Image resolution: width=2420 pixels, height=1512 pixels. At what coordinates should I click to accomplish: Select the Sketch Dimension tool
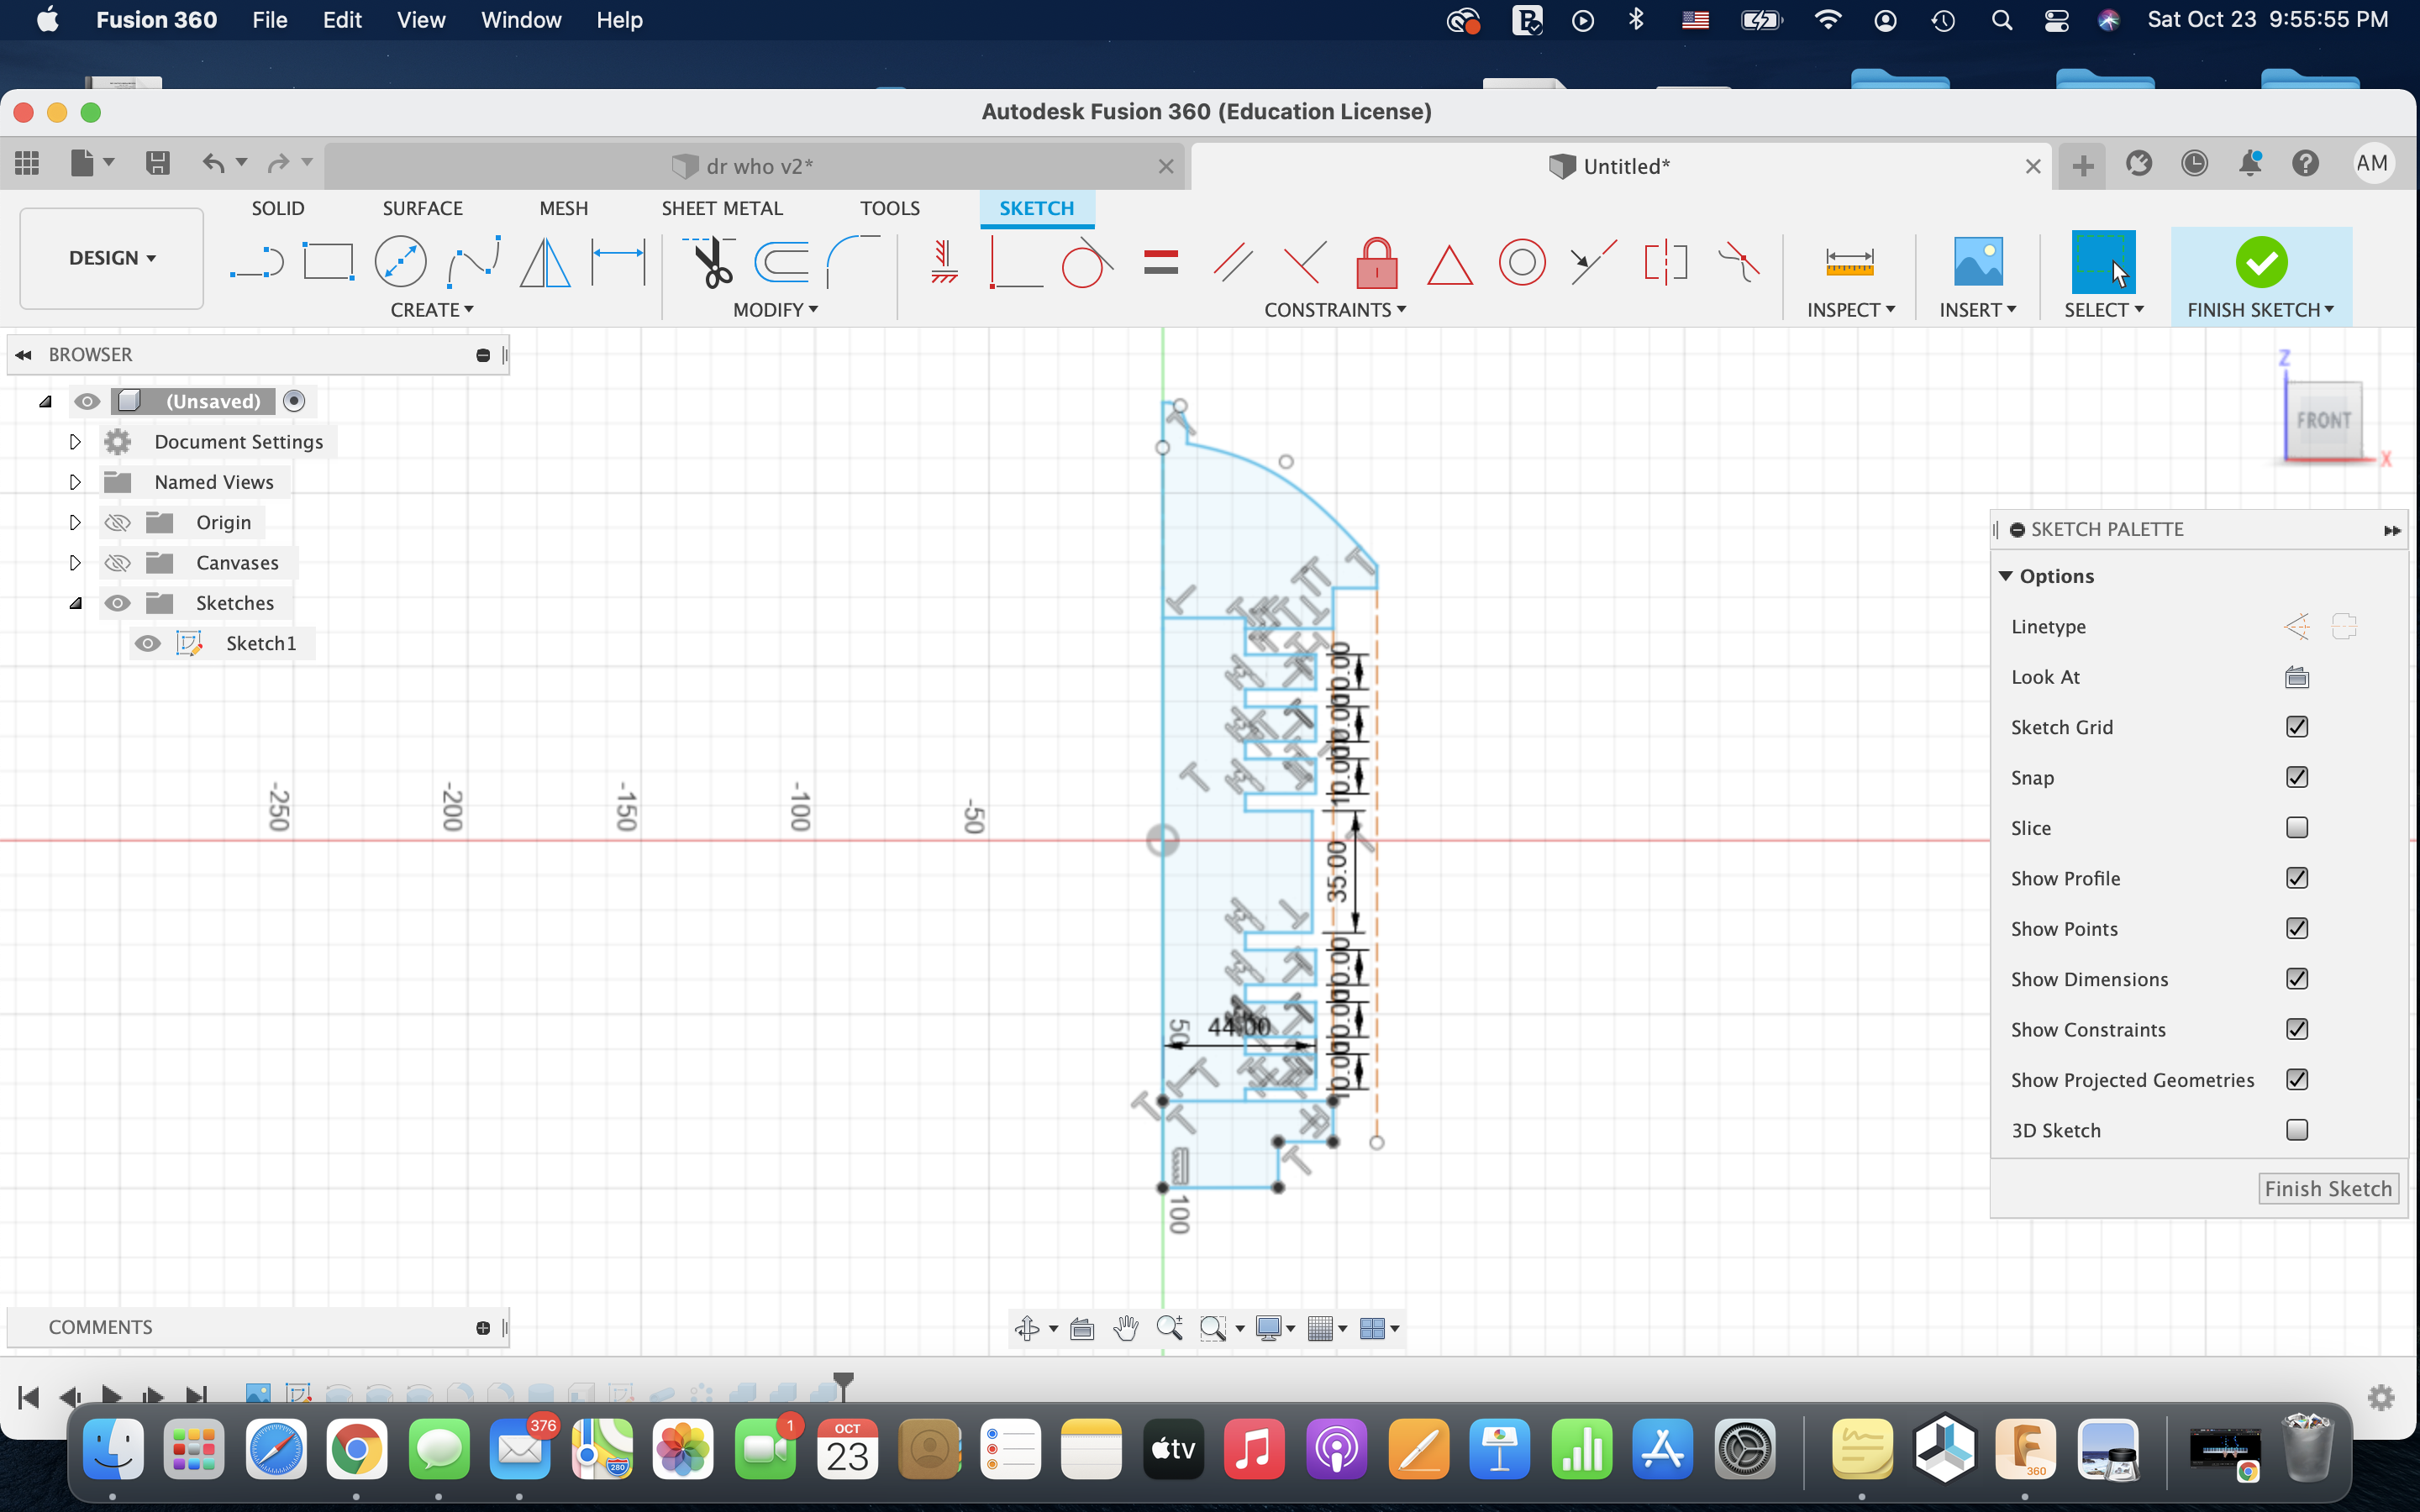618,263
